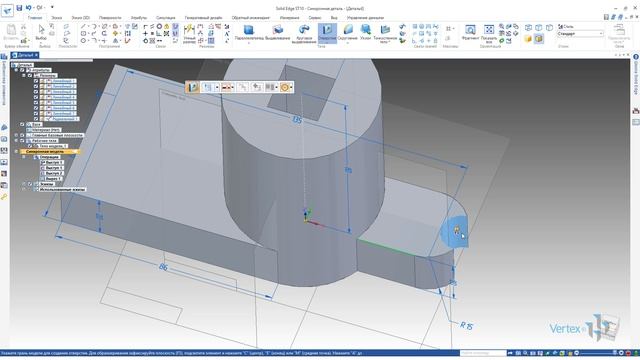Click the Показать все fit view button
This screenshot has width=640, height=360.
489,33
